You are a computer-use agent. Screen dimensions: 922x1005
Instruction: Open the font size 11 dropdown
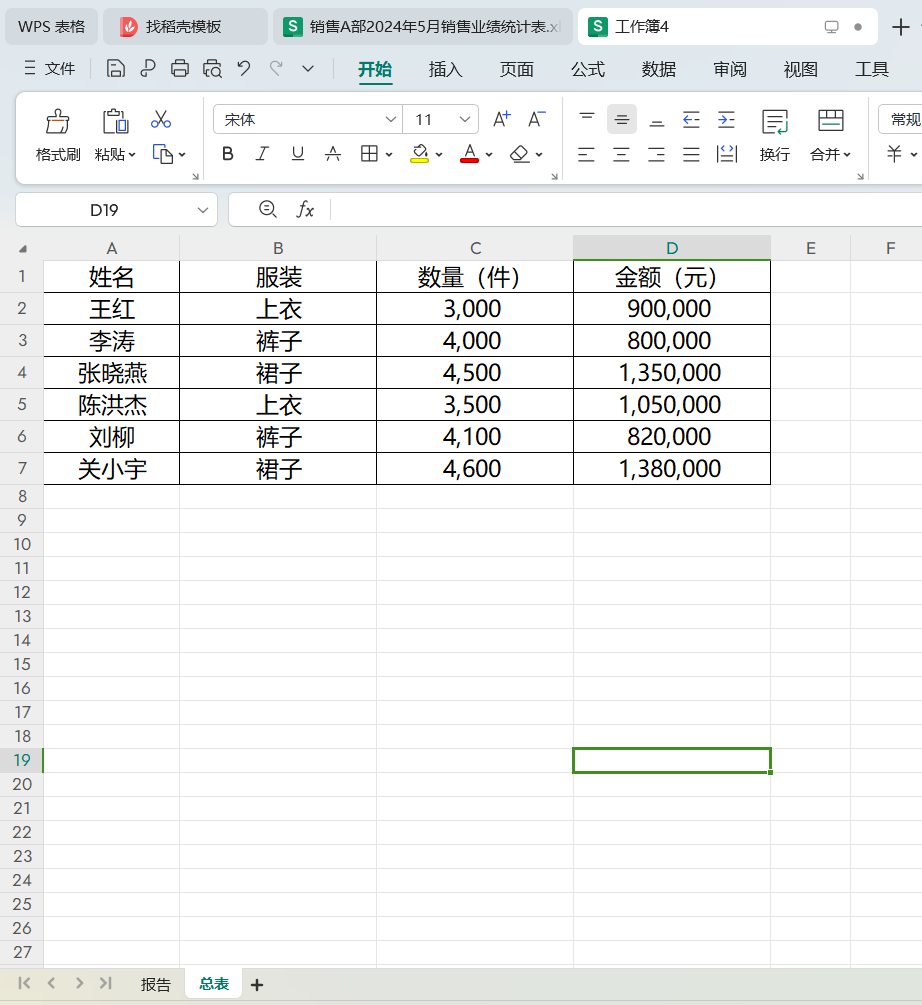[465, 119]
